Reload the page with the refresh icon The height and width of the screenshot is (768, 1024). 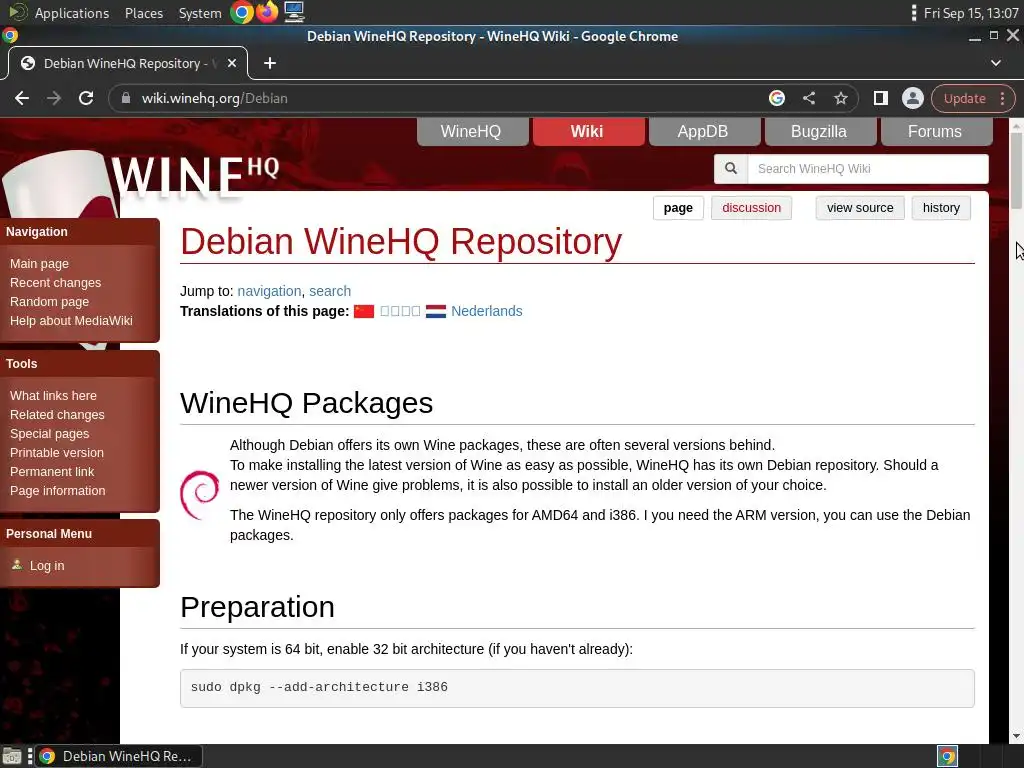[86, 98]
